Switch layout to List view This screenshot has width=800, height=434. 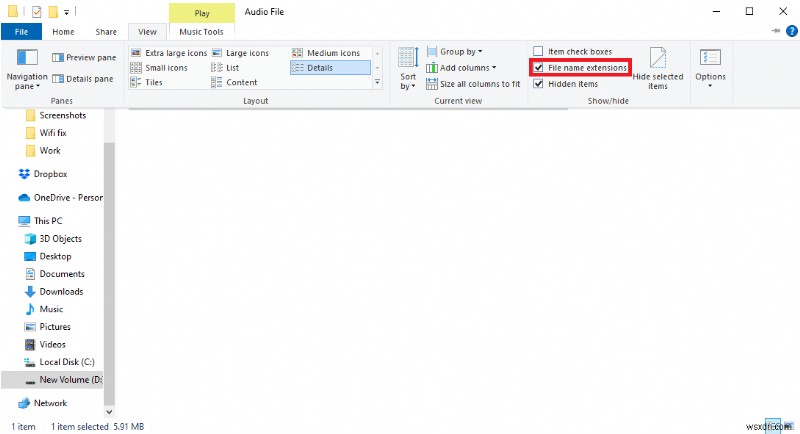tap(225, 68)
